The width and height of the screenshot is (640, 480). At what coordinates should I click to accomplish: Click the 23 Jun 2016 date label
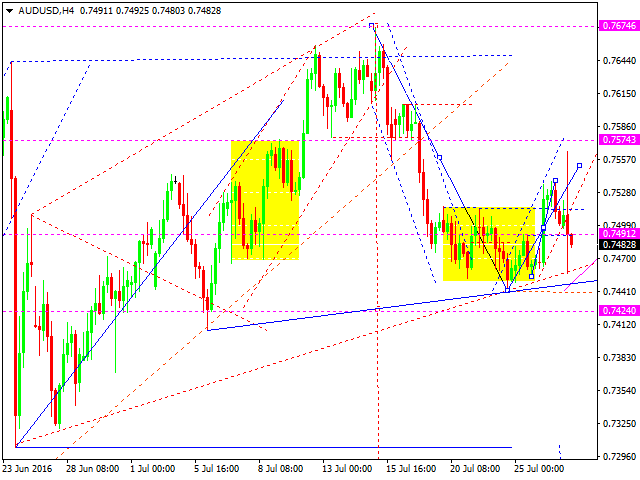(x=27, y=469)
